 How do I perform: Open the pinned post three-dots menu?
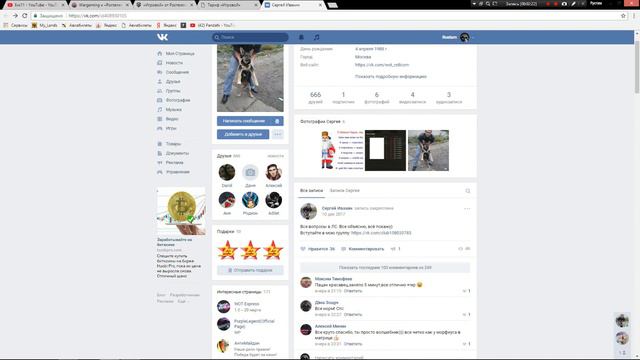[467, 209]
